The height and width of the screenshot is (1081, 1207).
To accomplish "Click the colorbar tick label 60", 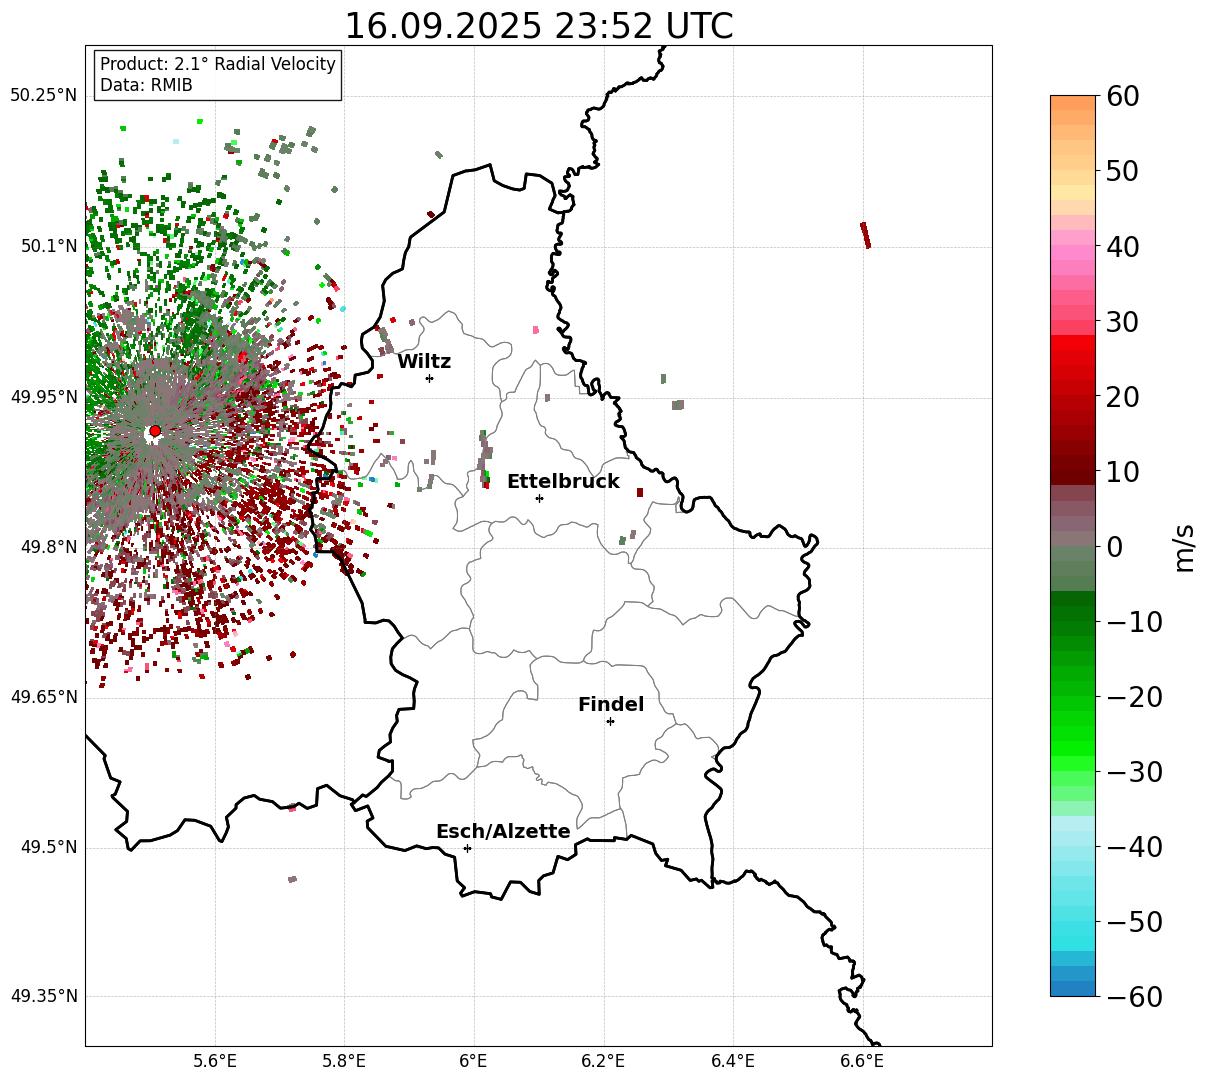I will click(x=1123, y=96).
